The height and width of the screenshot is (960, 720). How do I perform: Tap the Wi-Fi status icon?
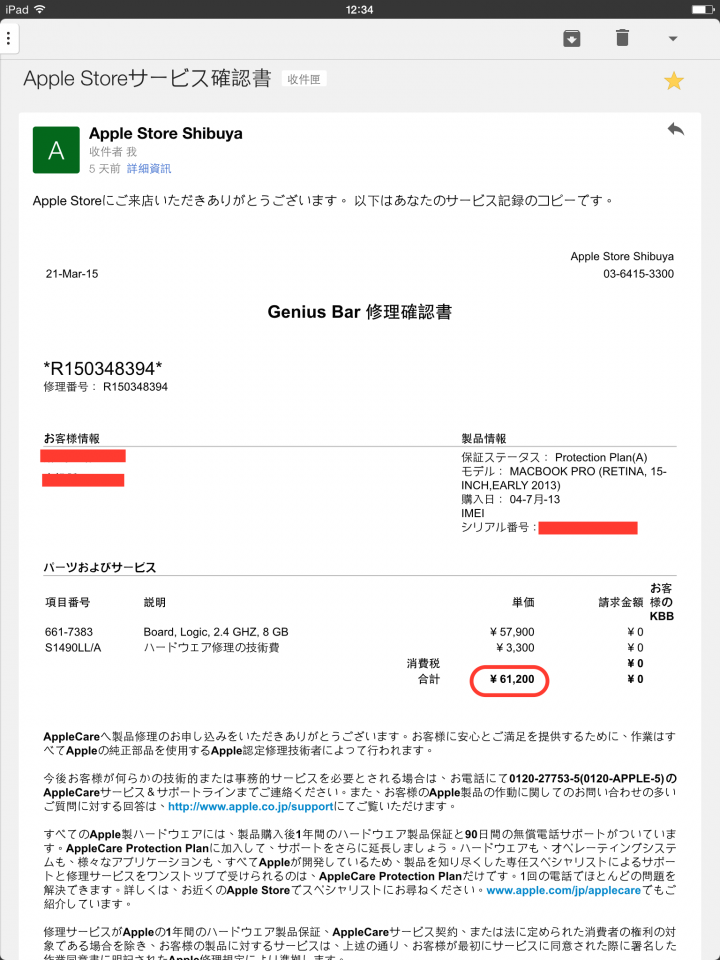[x=40, y=9]
